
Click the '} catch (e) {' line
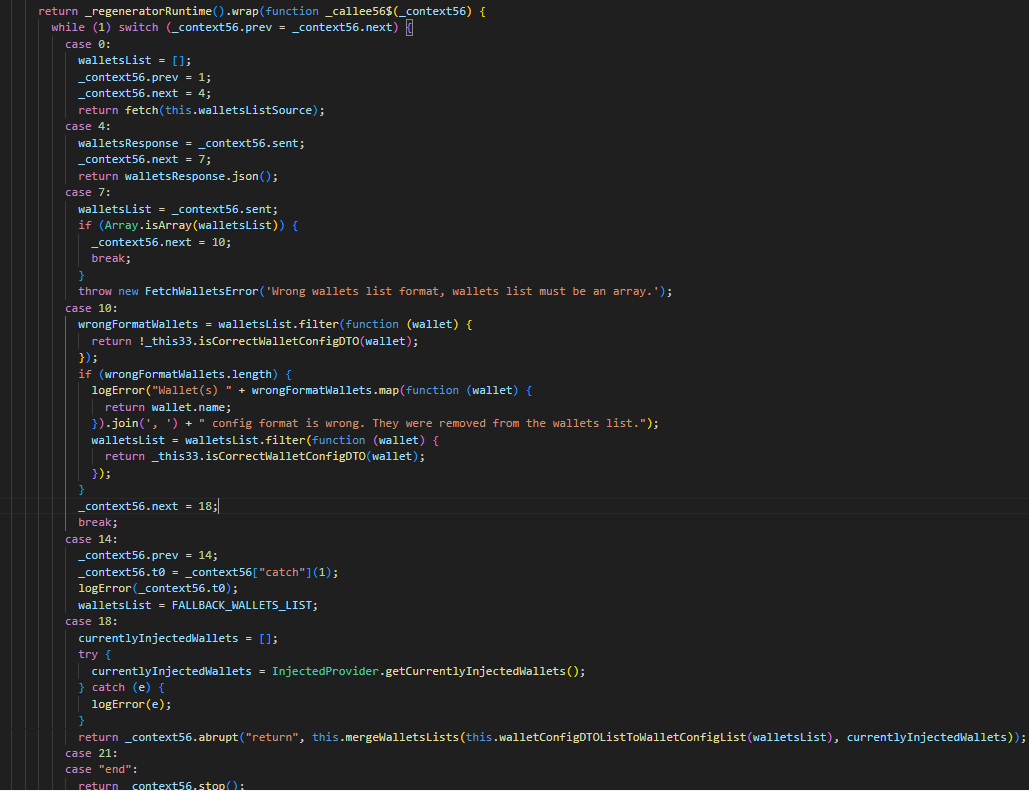point(121,687)
